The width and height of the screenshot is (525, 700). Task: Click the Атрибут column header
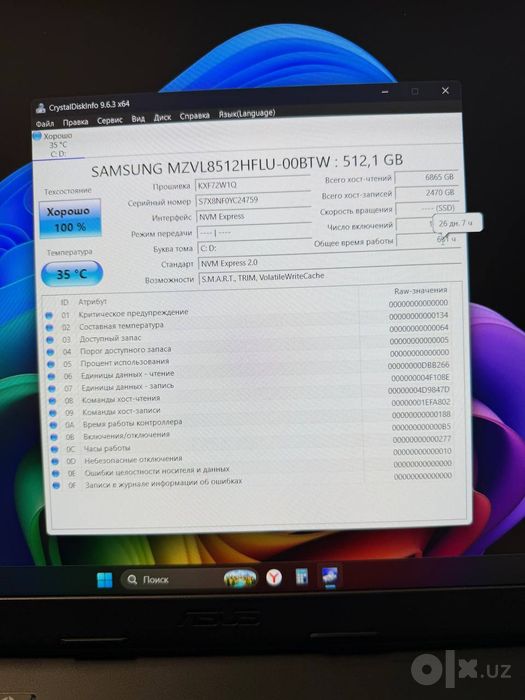point(92,301)
